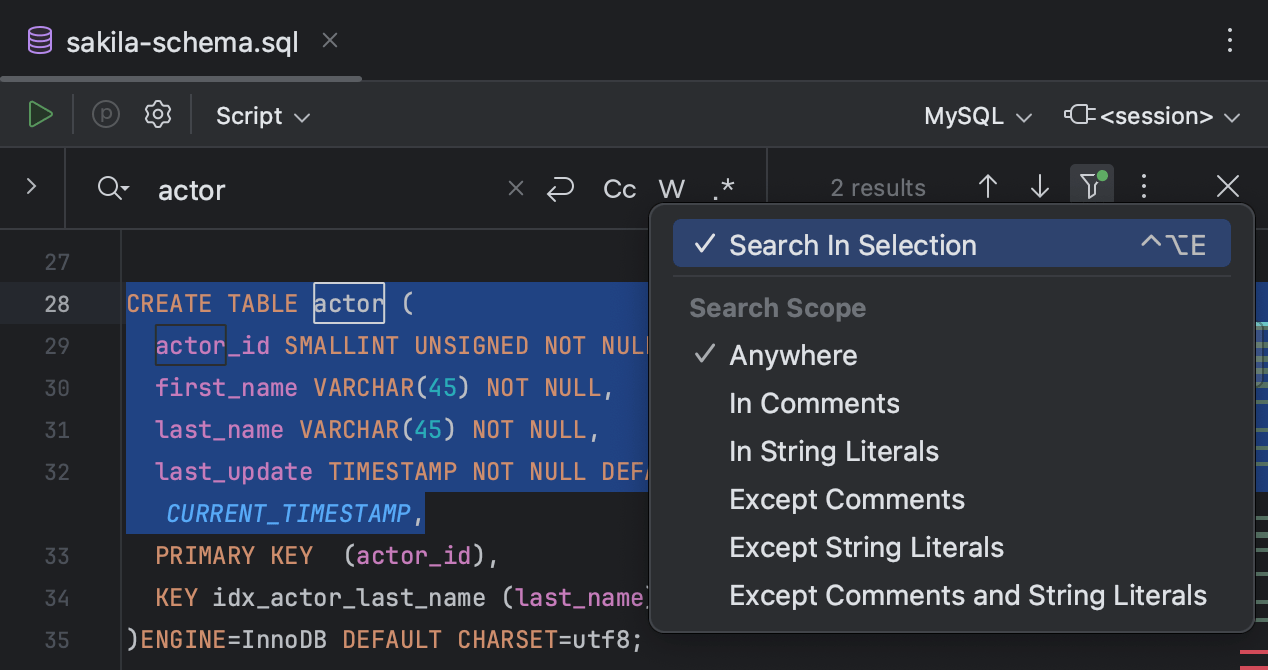Image resolution: width=1268 pixels, height=670 pixels.
Task: Open the search filter funnel icon
Action: 1091,186
